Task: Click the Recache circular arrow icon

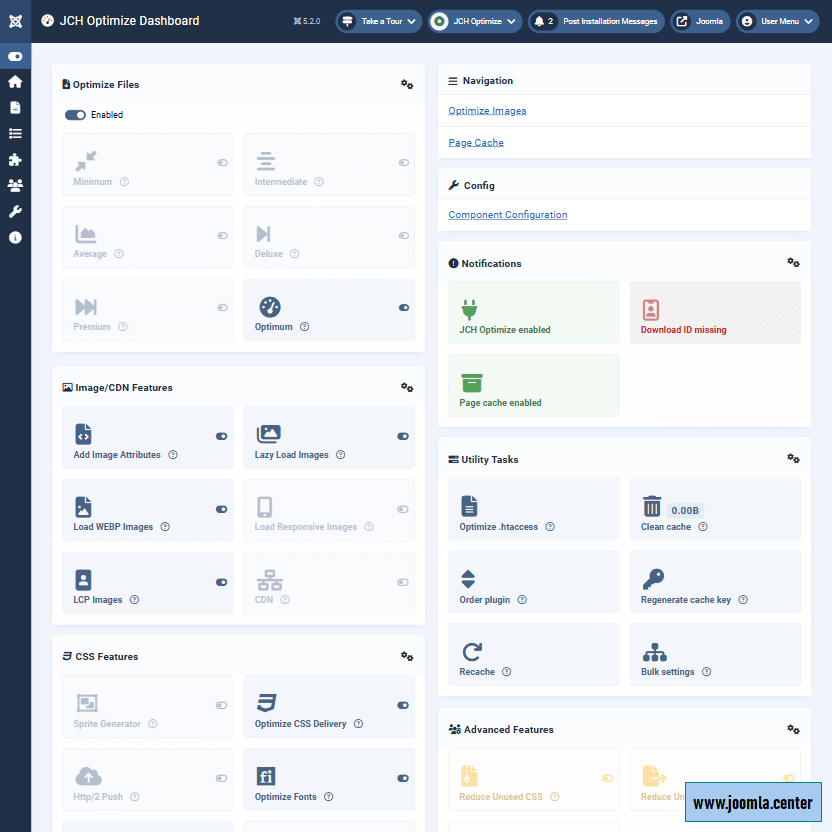Action: pyautogui.click(x=471, y=652)
